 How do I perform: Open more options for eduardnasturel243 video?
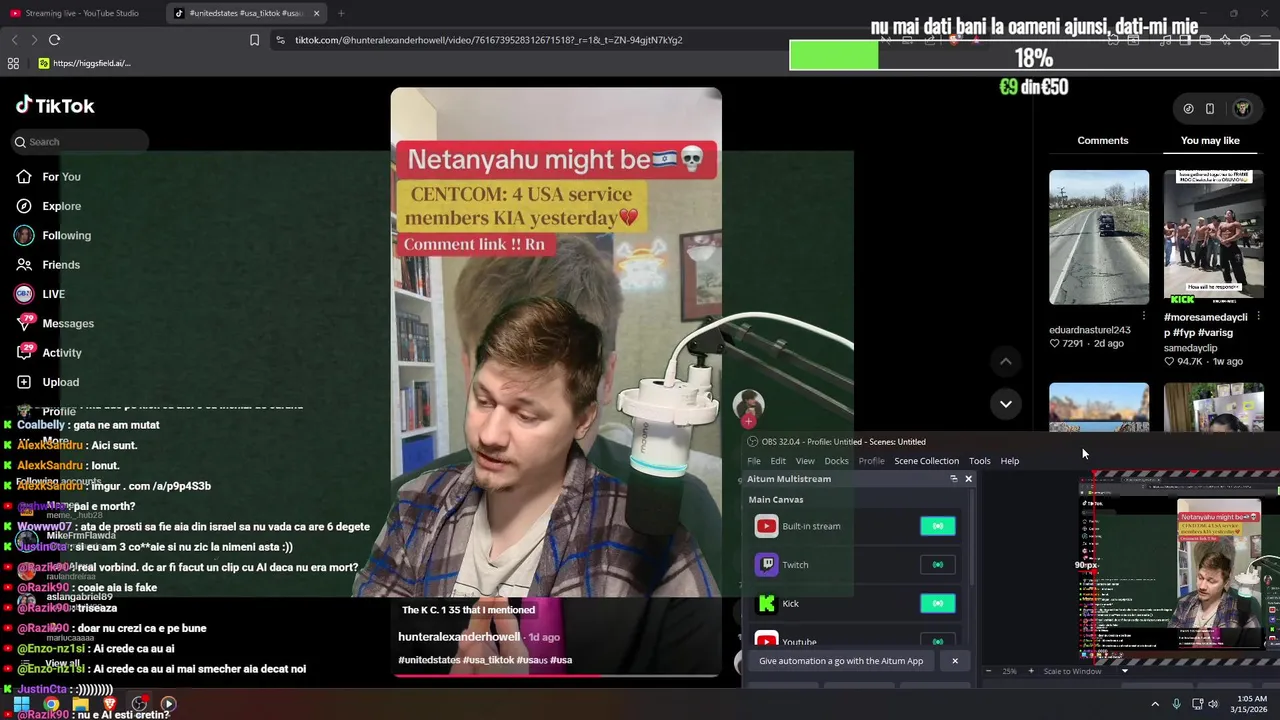click(x=1144, y=317)
